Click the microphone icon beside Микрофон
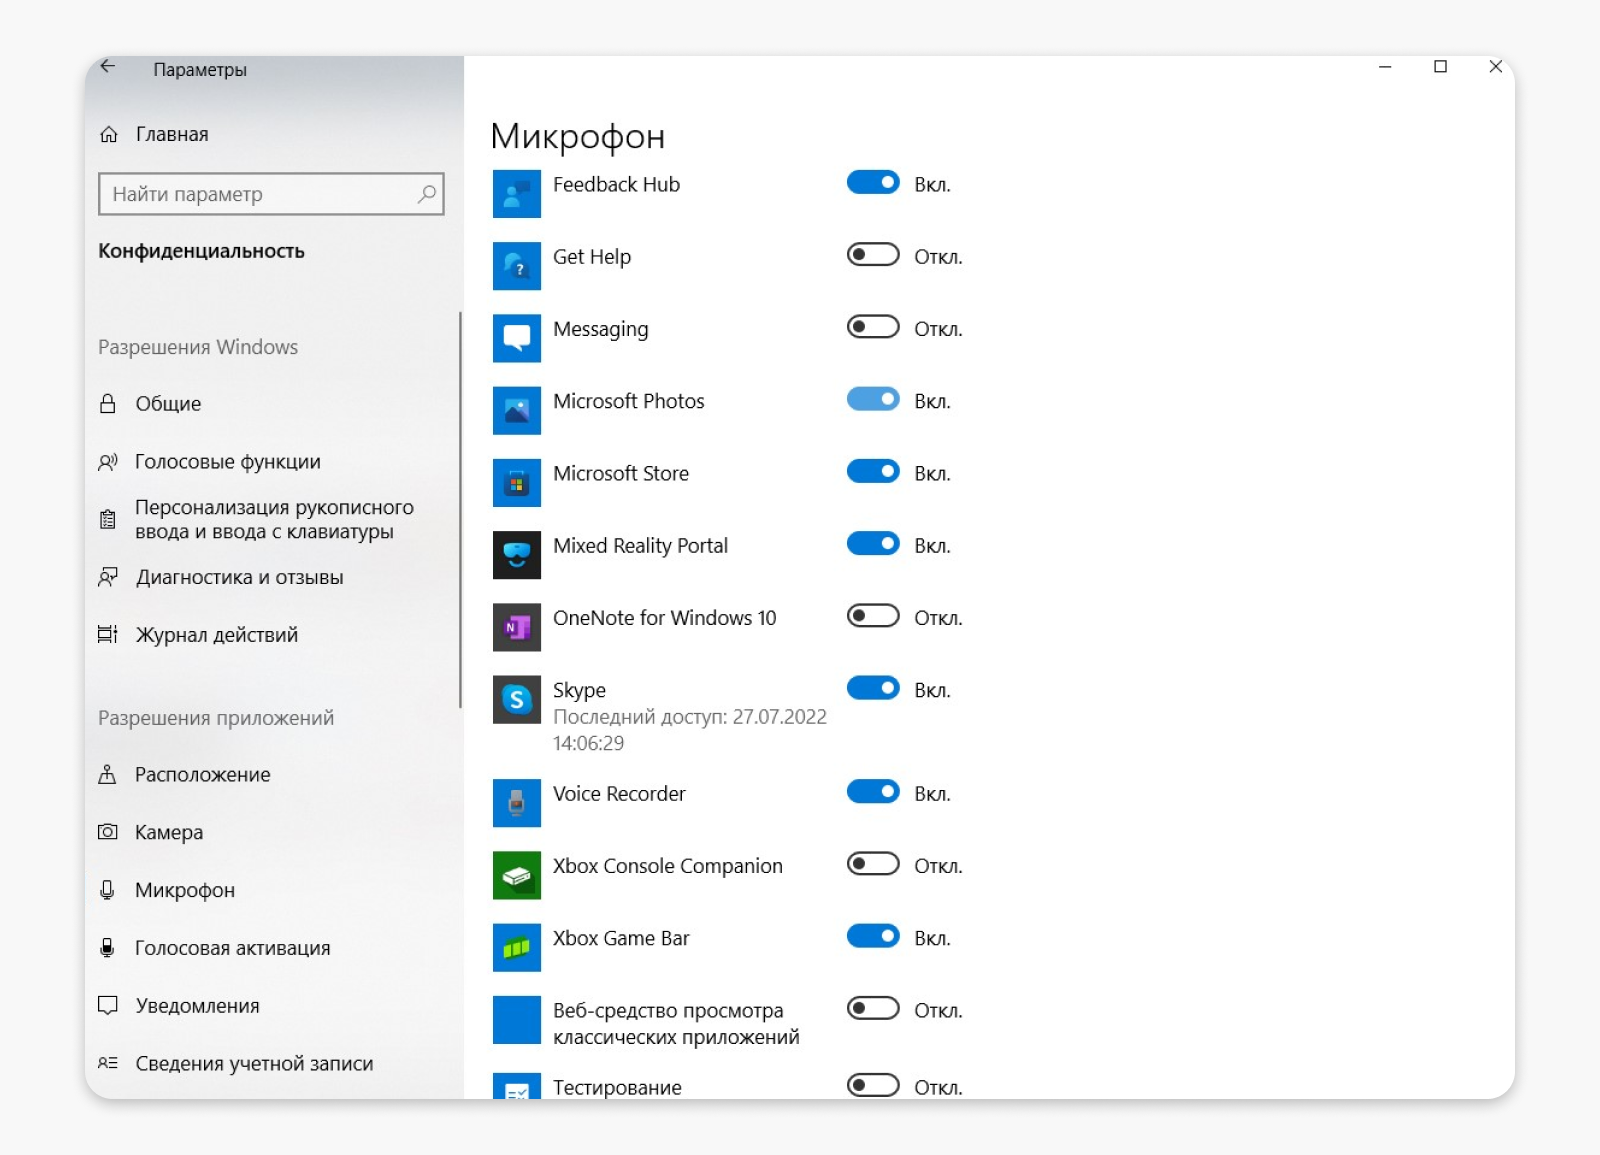 [108, 890]
